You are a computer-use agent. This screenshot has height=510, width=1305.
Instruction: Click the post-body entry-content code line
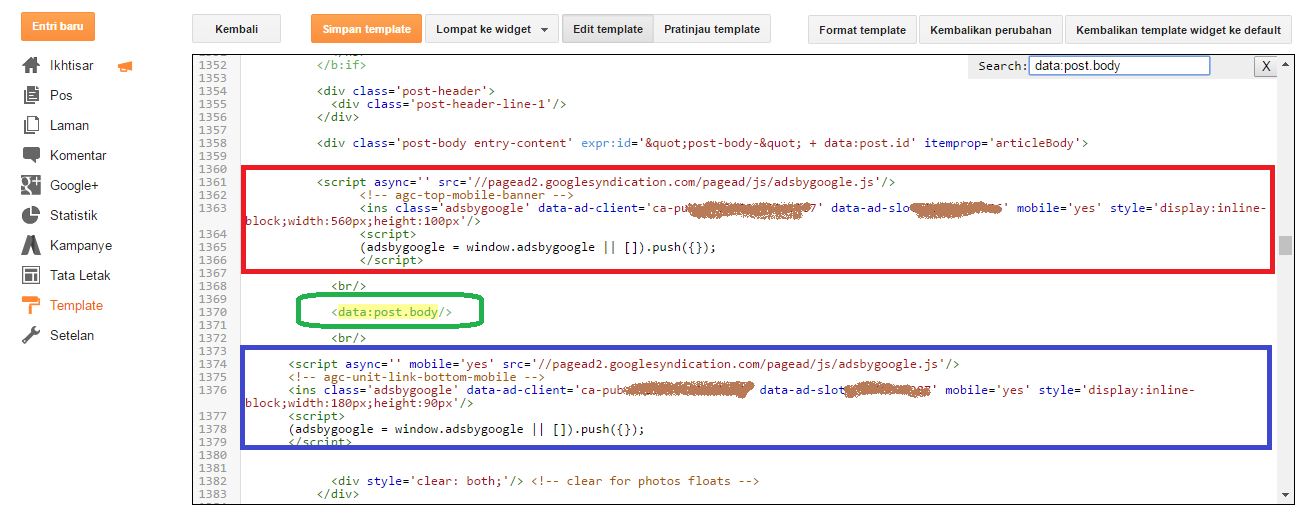click(x=702, y=144)
